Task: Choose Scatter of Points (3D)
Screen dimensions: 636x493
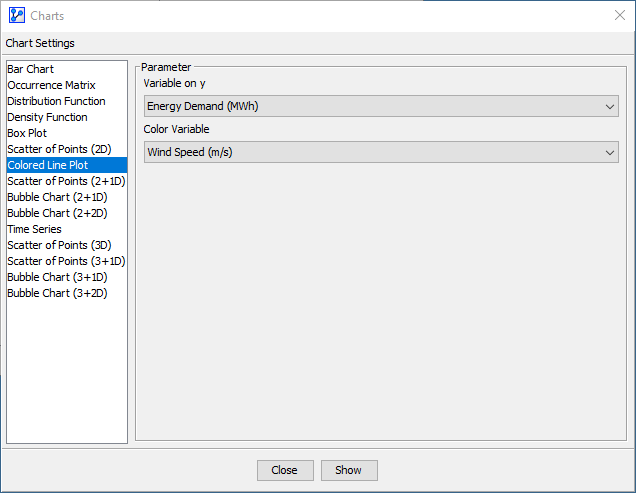Action: [59, 245]
